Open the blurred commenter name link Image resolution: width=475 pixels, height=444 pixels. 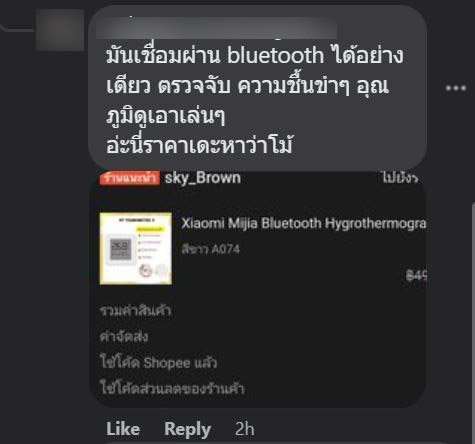217,28
